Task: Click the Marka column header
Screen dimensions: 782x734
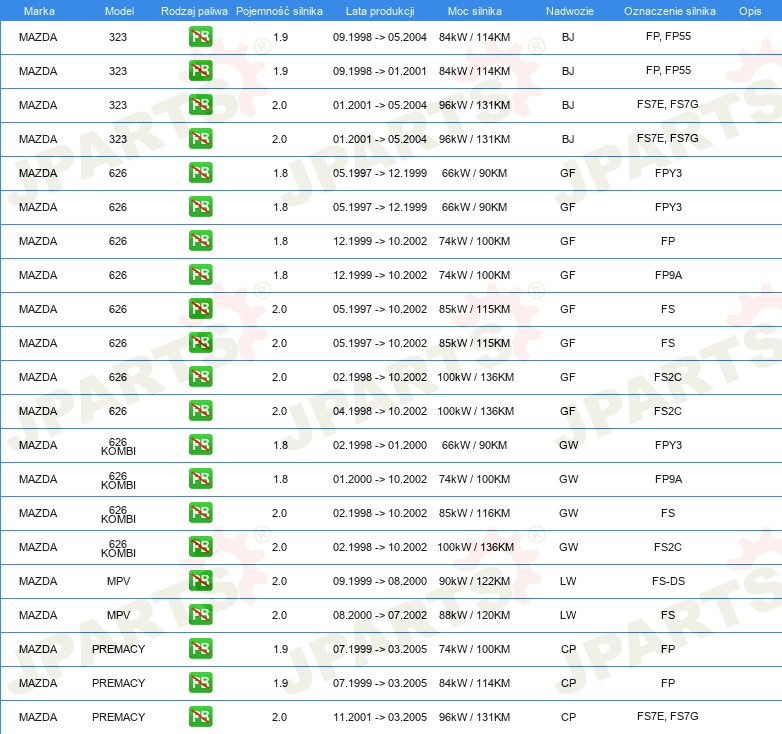Action: [x=39, y=11]
